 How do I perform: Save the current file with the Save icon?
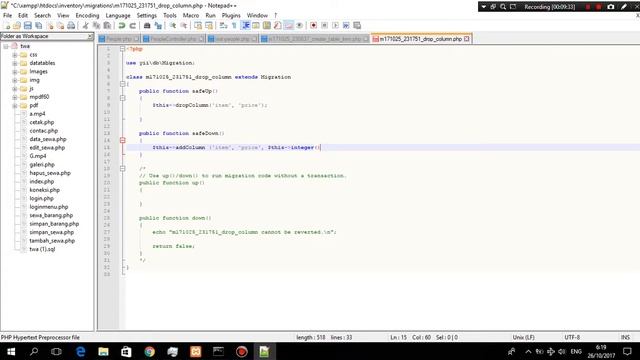[x=28, y=26]
